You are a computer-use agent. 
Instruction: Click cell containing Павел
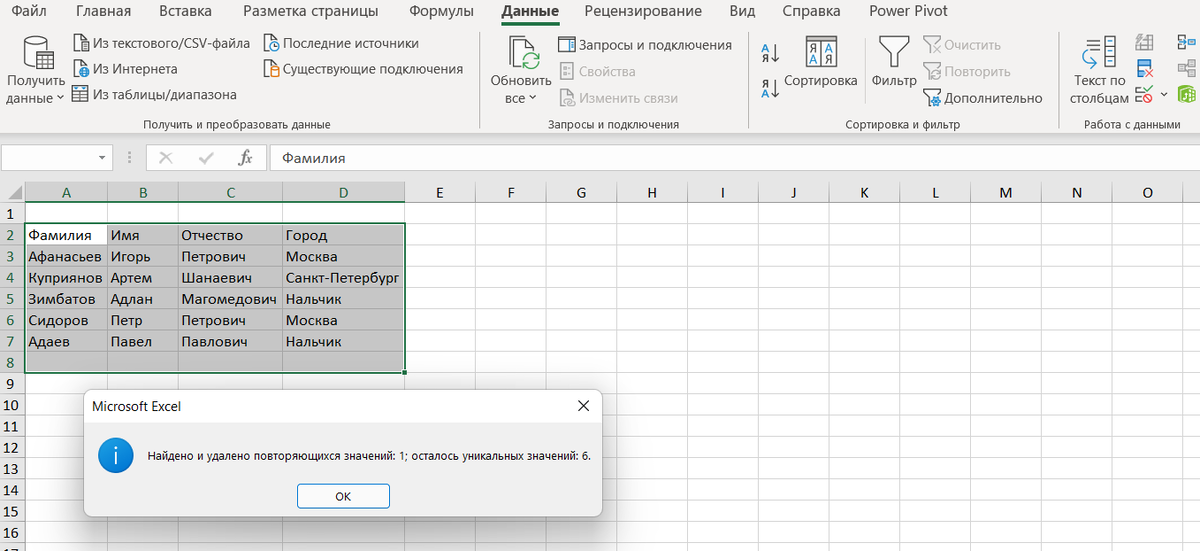(142, 341)
